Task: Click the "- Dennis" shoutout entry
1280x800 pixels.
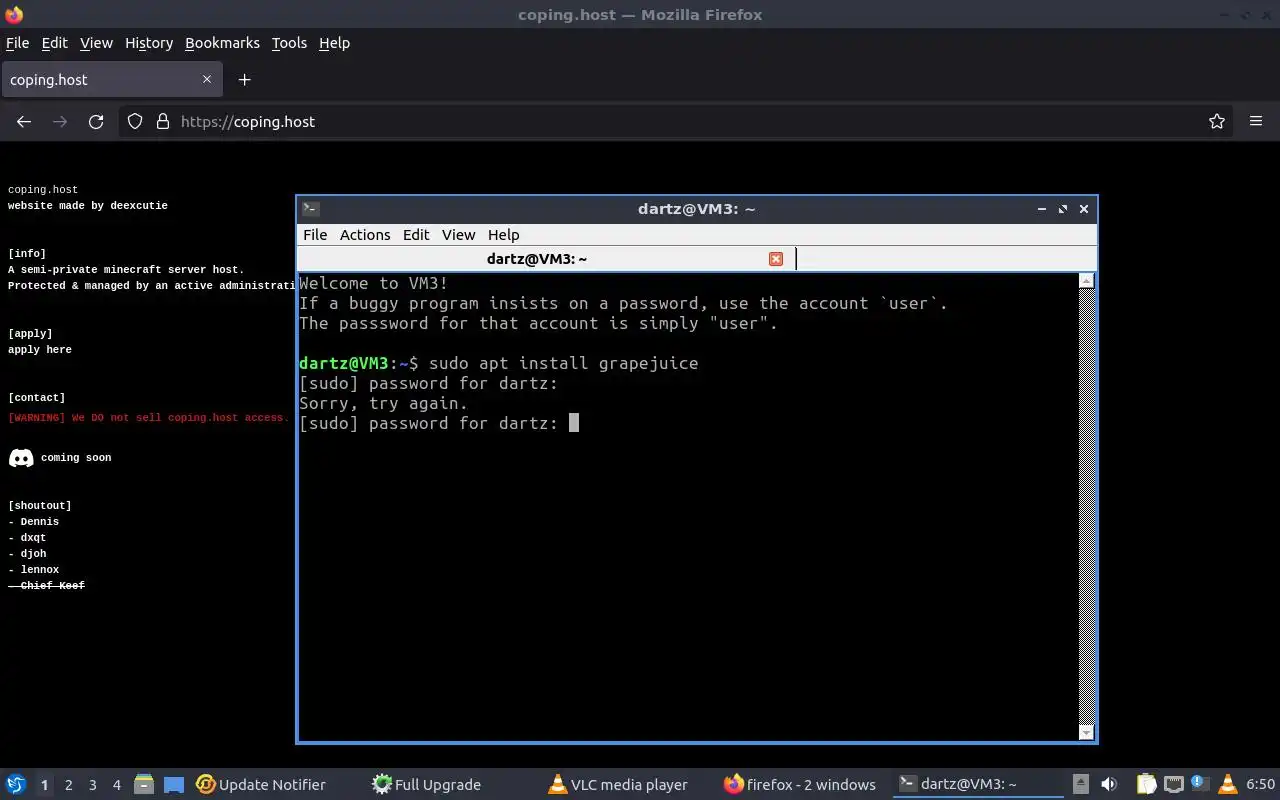Action: [x=34, y=522]
